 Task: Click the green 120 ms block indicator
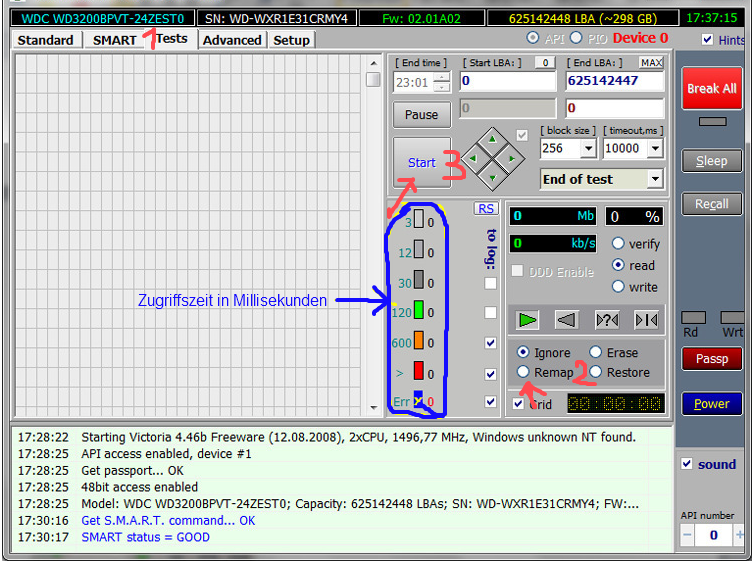pyautogui.click(x=419, y=310)
